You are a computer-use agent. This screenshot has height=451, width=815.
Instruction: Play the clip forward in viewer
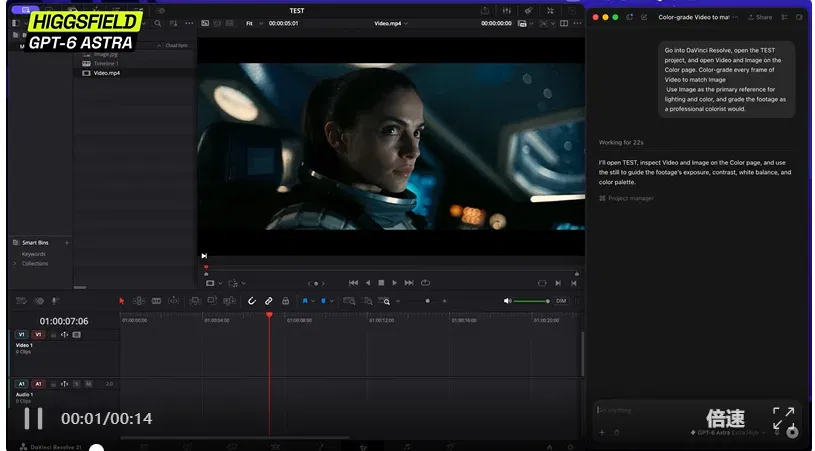395,283
